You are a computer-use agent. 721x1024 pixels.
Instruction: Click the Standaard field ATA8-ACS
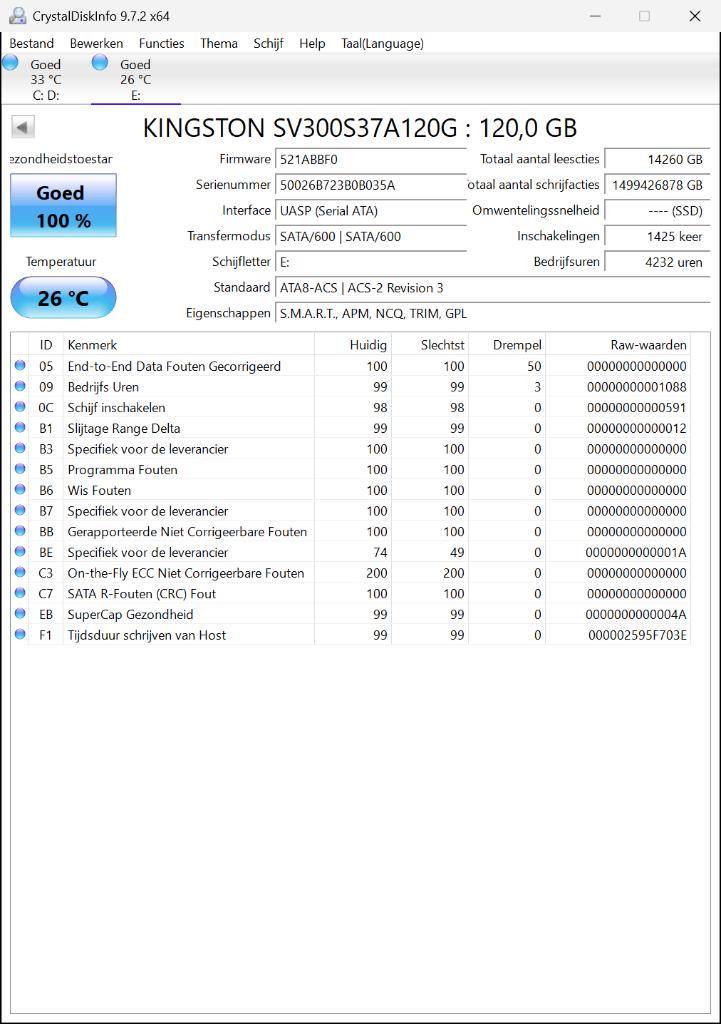coord(492,288)
